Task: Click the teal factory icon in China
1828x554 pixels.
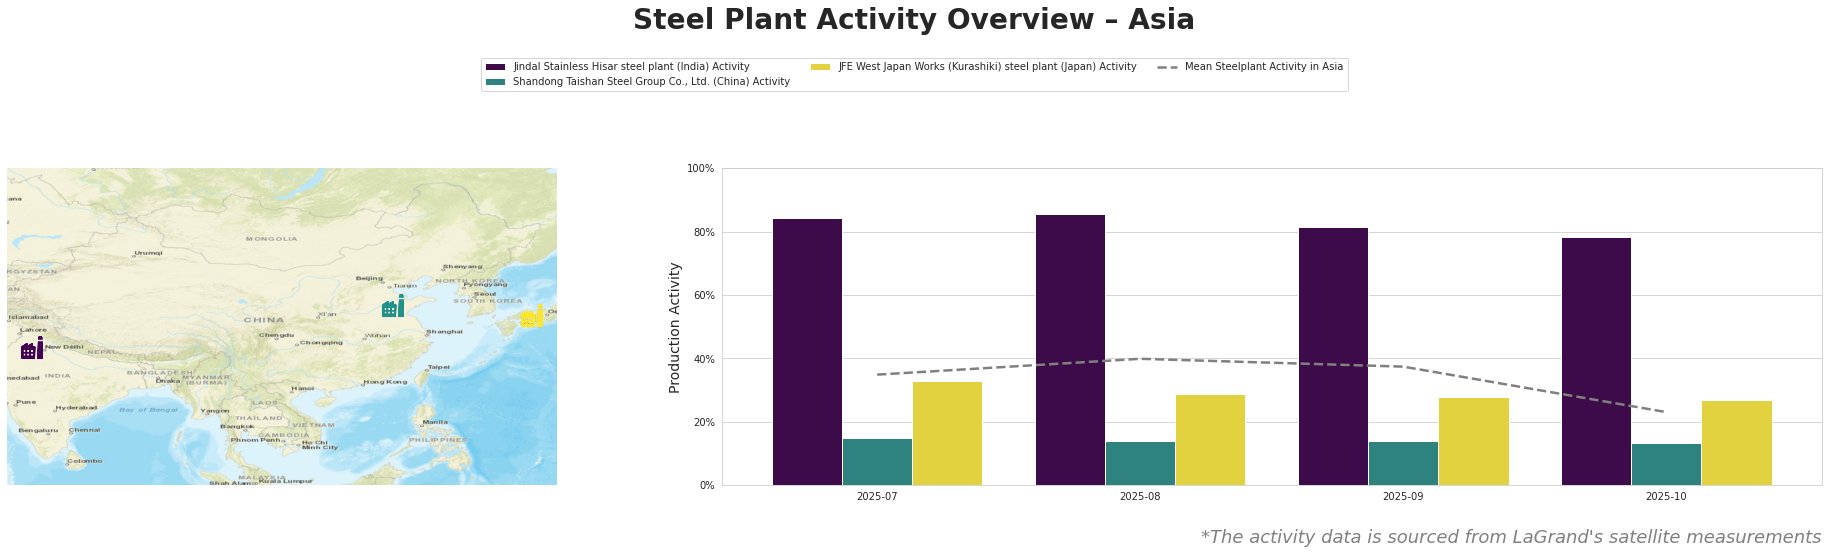Action: [393, 307]
